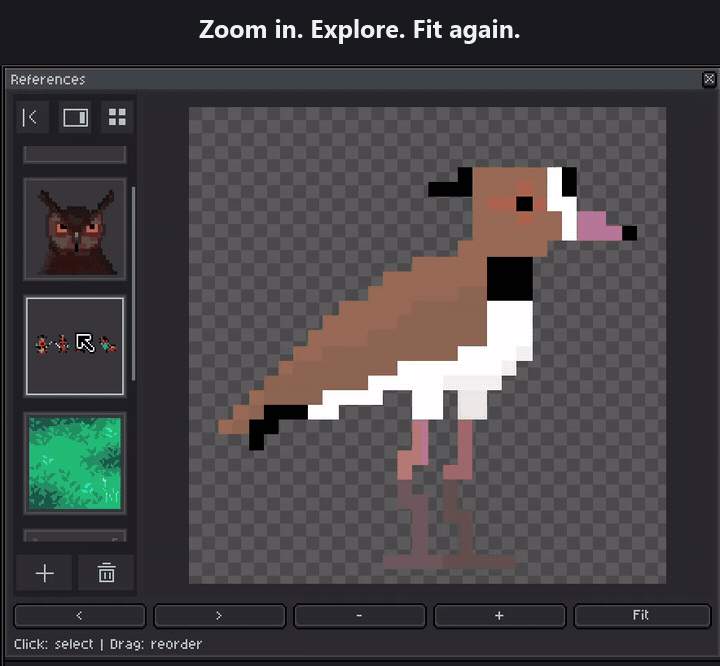
Task: Click the status hint text at bottom
Action: pos(108,644)
